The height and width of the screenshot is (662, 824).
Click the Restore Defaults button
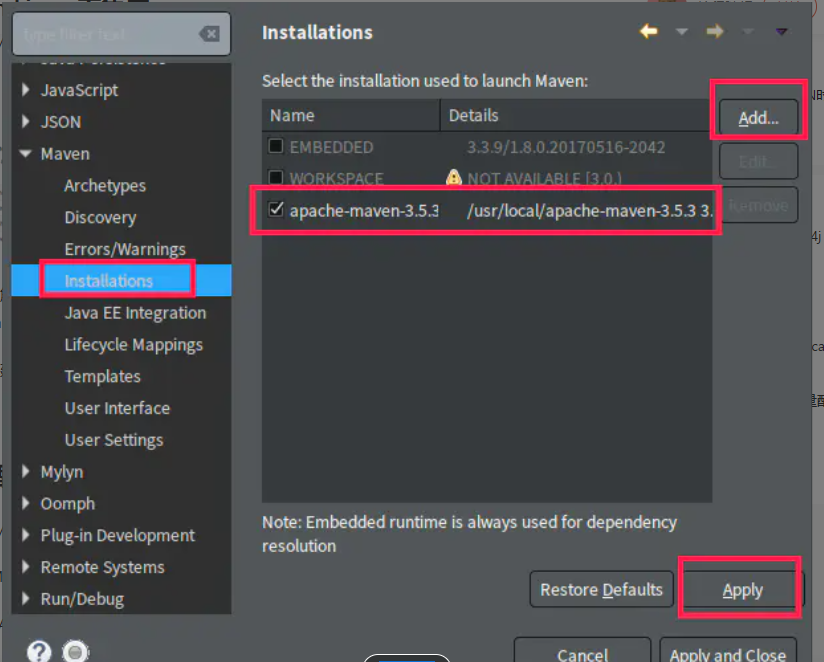pyautogui.click(x=601, y=590)
